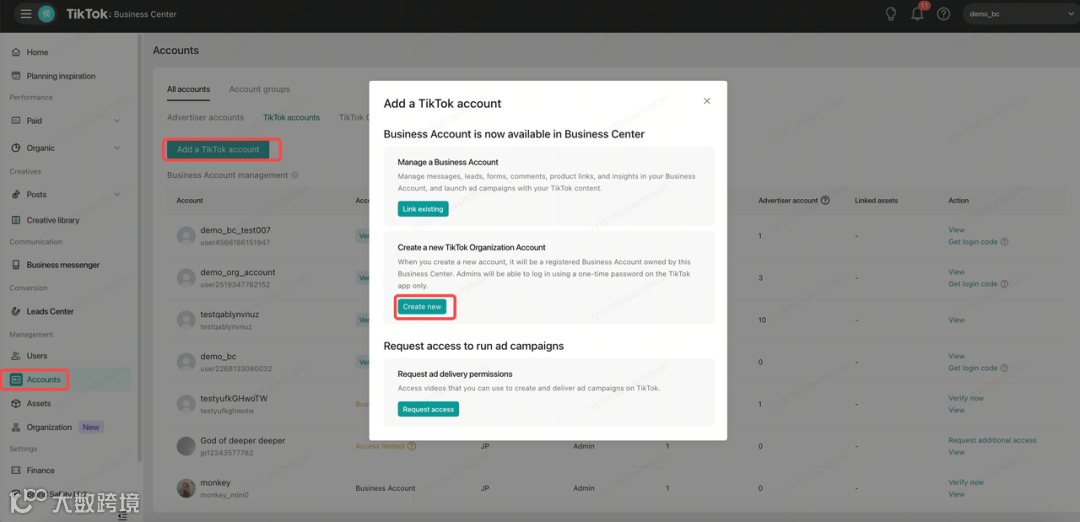Open Creative library in sidebar

click(53, 220)
